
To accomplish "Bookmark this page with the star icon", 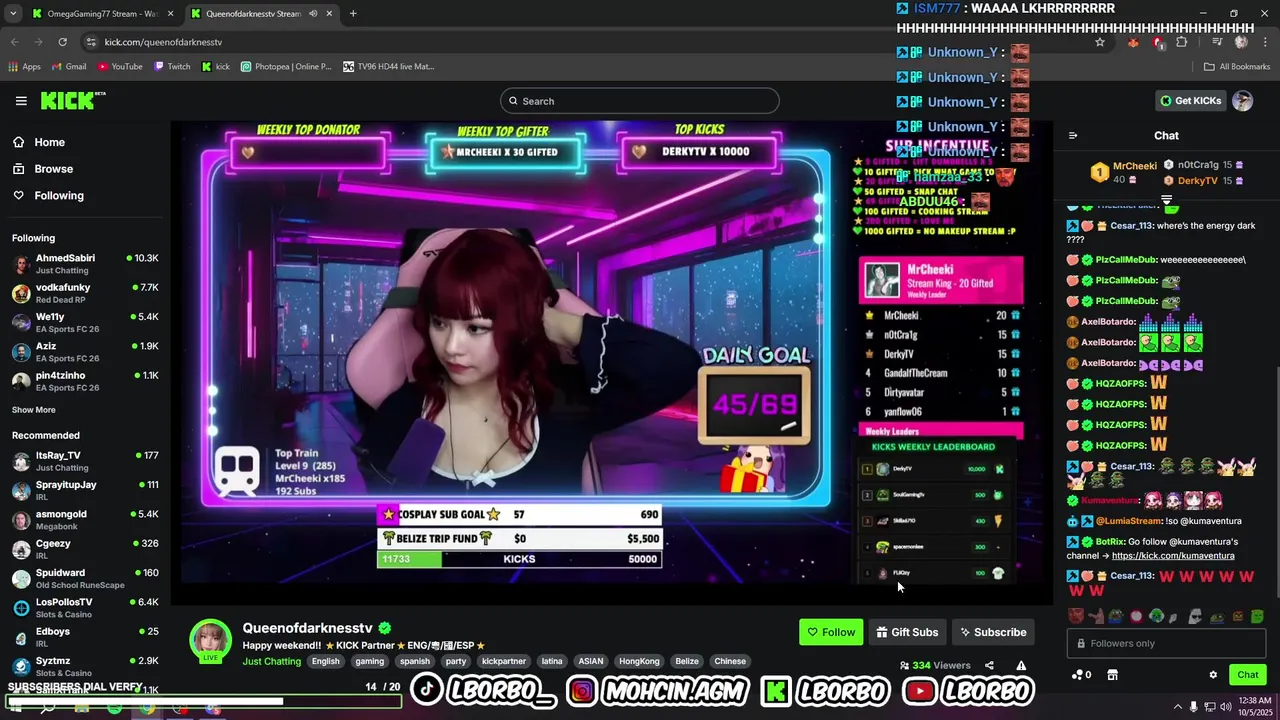I will (1100, 42).
